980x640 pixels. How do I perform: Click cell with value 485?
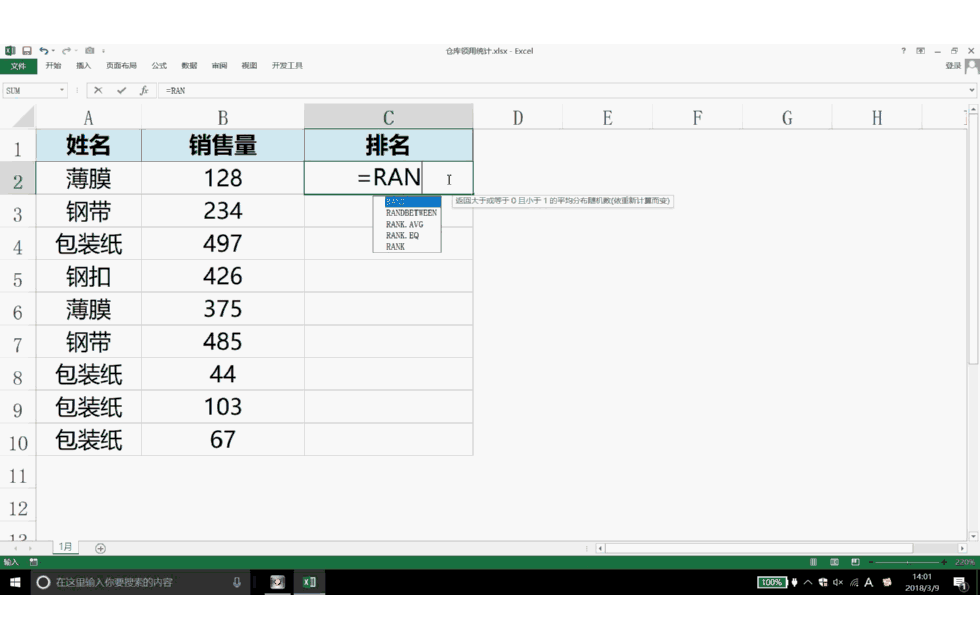[x=222, y=341]
